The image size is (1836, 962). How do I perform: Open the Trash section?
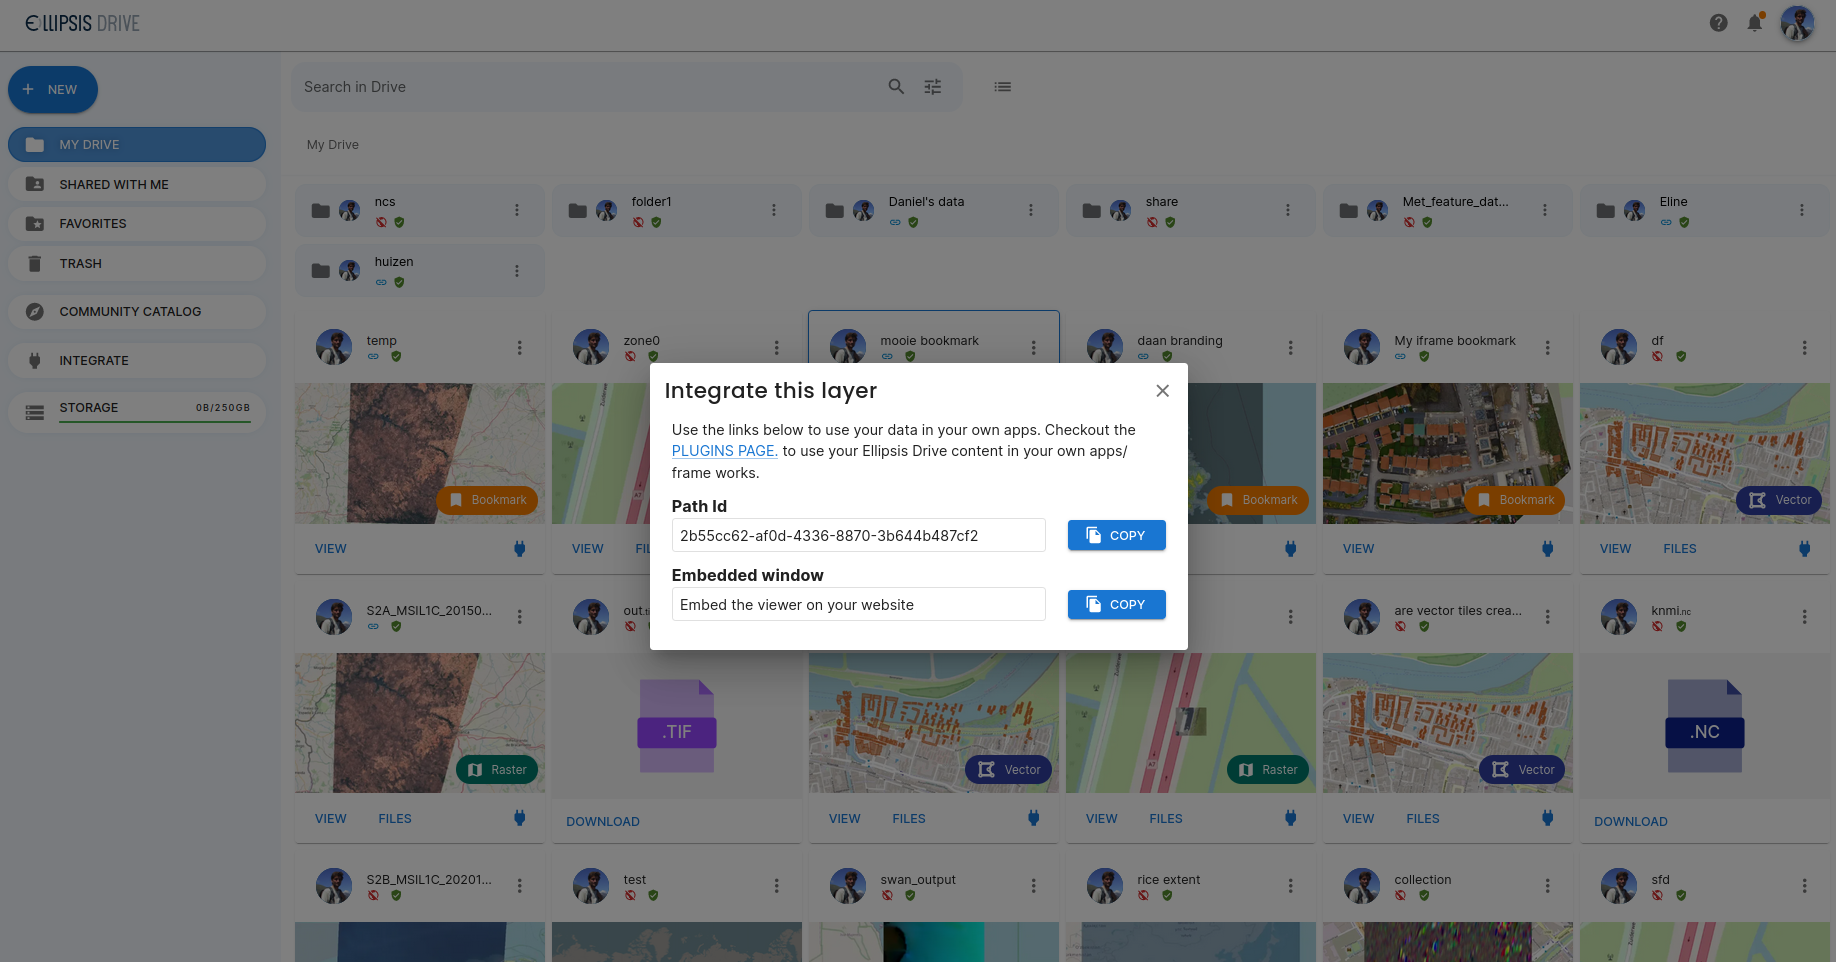(137, 264)
